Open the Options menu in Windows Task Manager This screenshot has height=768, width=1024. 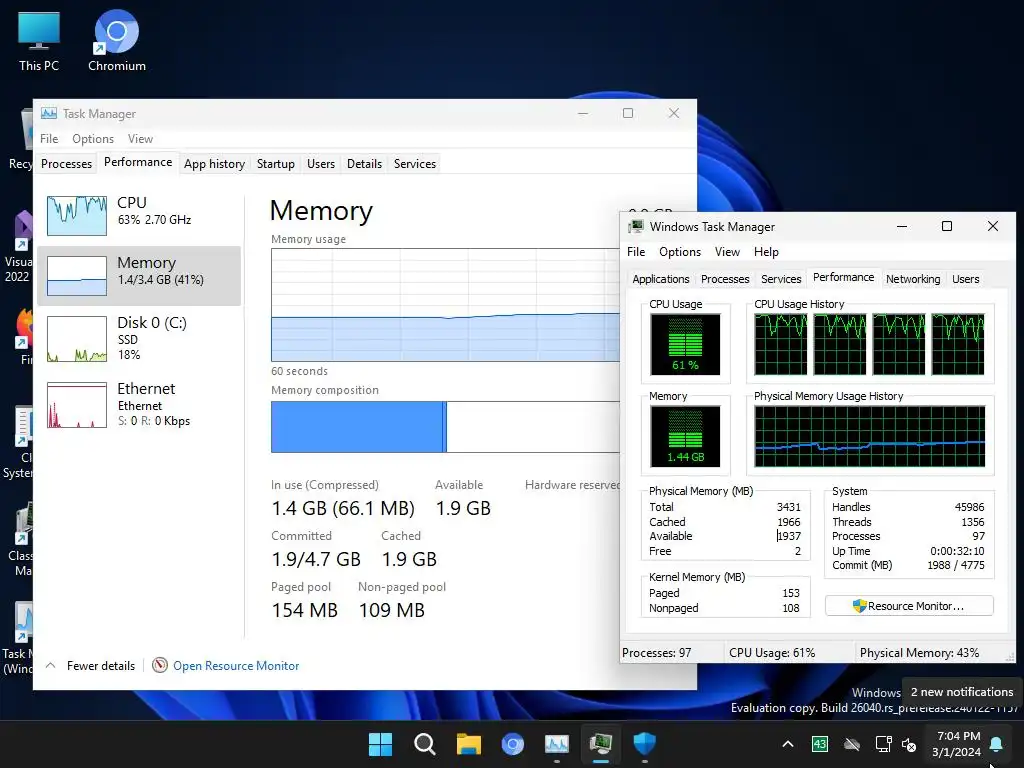point(680,251)
